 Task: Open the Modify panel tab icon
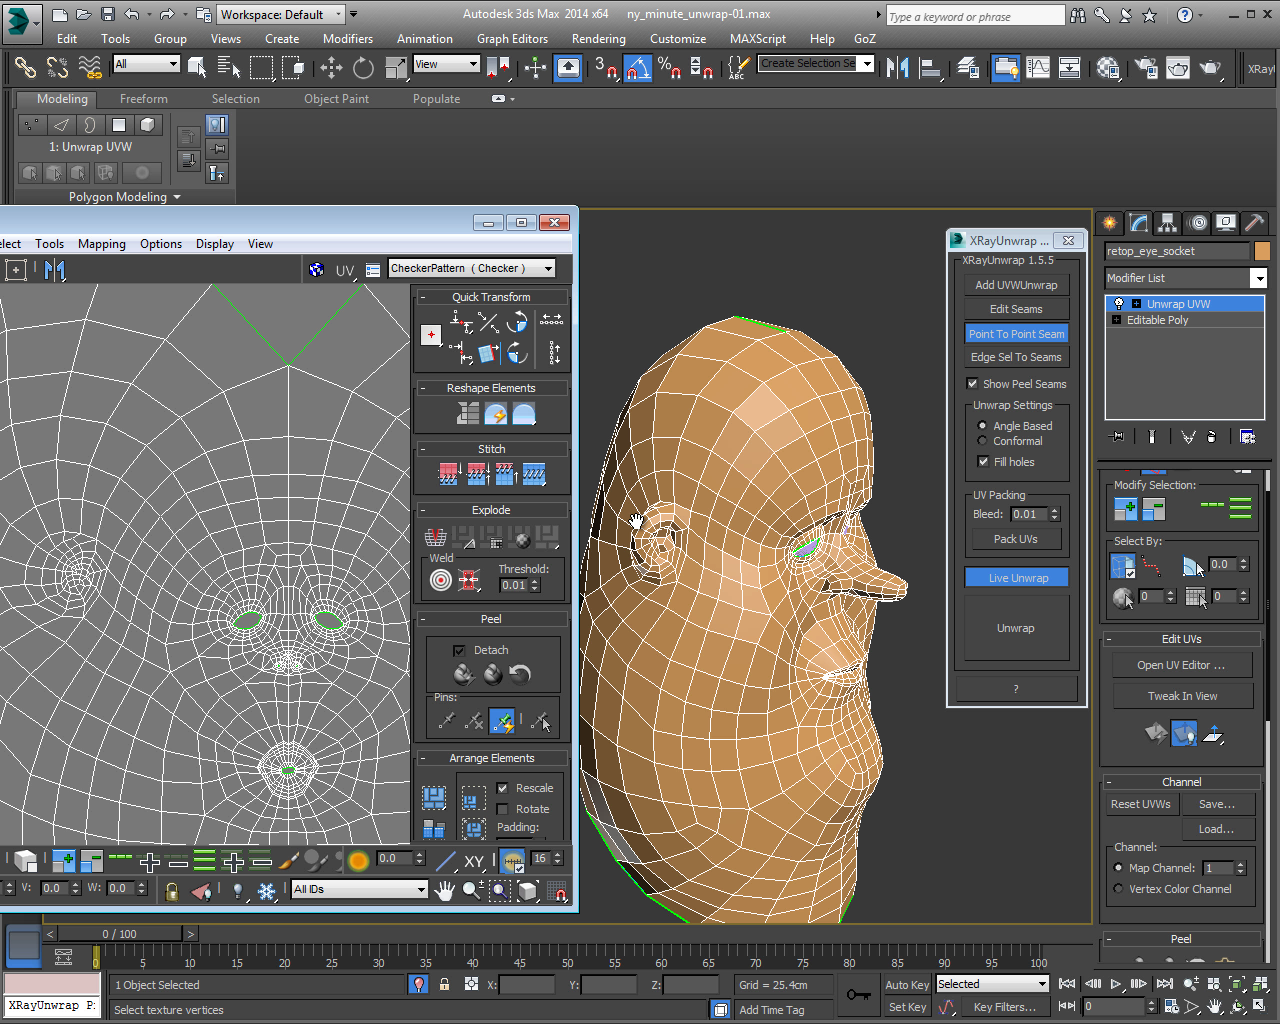pyautogui.click(x=1138, y=222)
